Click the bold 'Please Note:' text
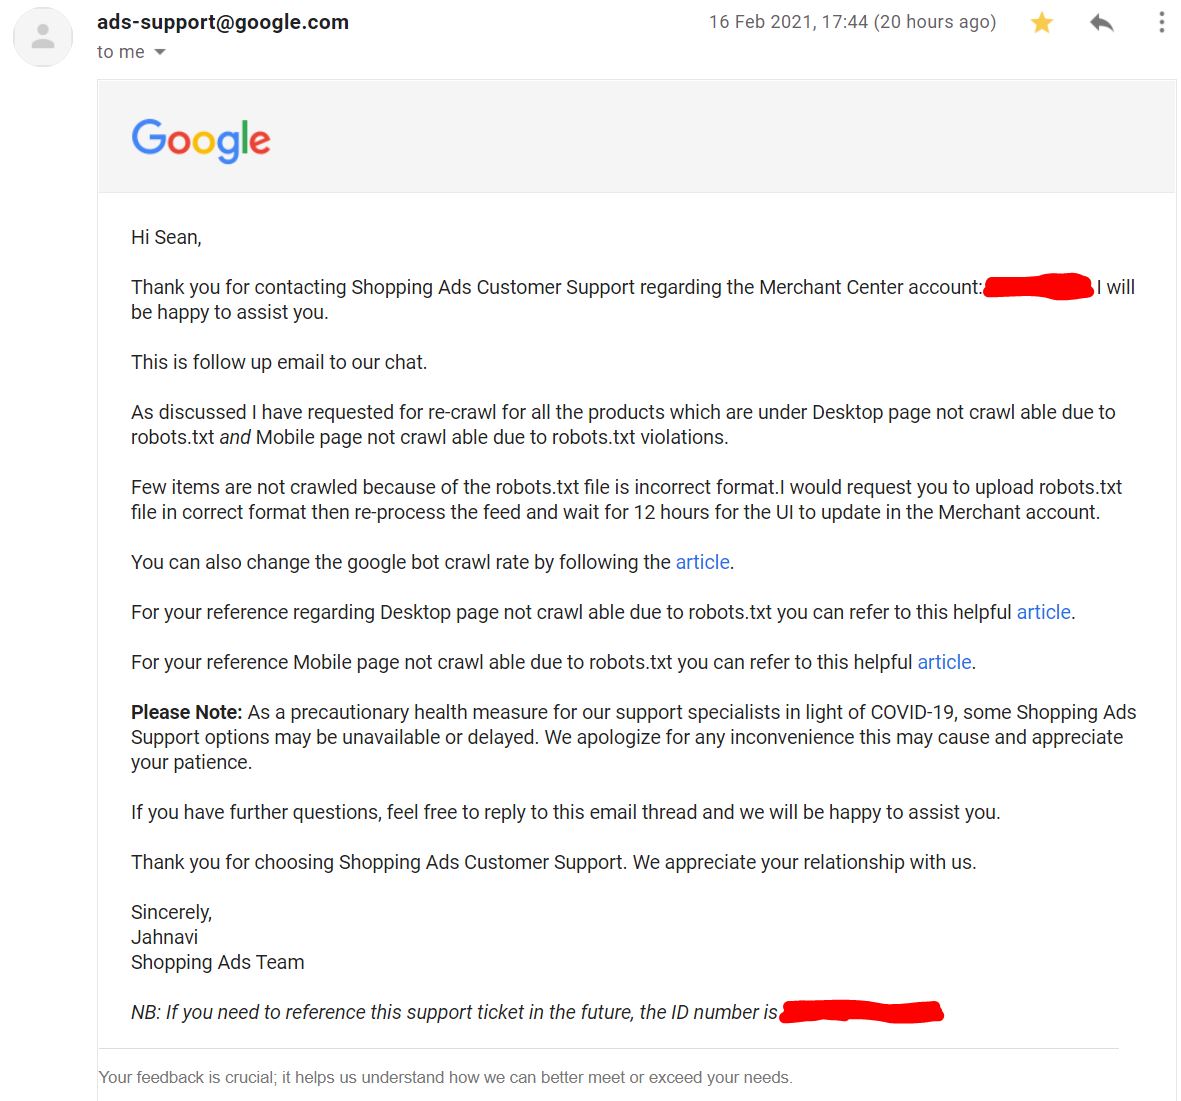 point(187,712)
